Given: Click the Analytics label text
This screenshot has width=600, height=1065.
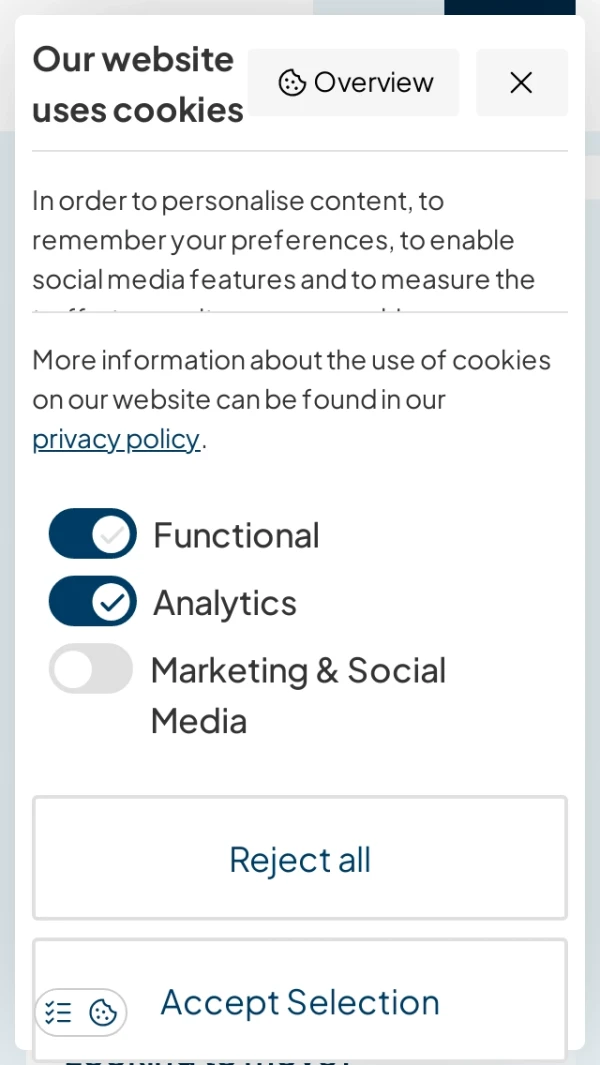Looking at the screenshot, I should (x=225, y=603).
